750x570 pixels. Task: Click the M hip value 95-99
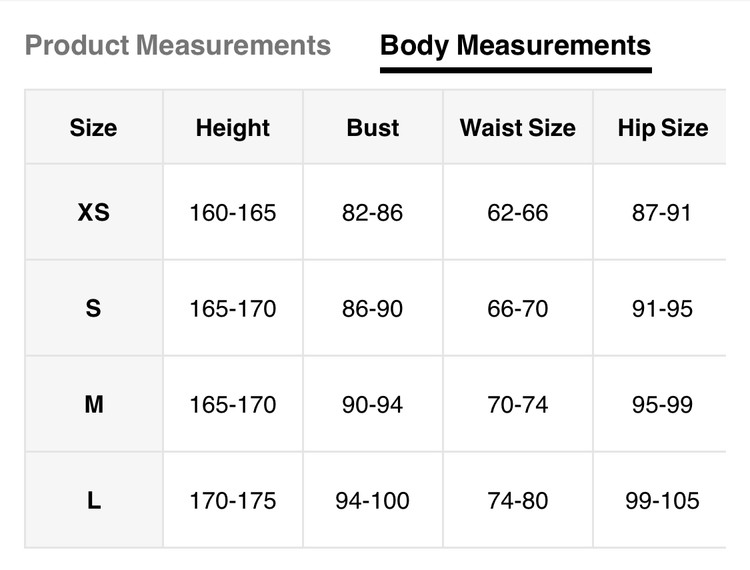click(662, 405)
